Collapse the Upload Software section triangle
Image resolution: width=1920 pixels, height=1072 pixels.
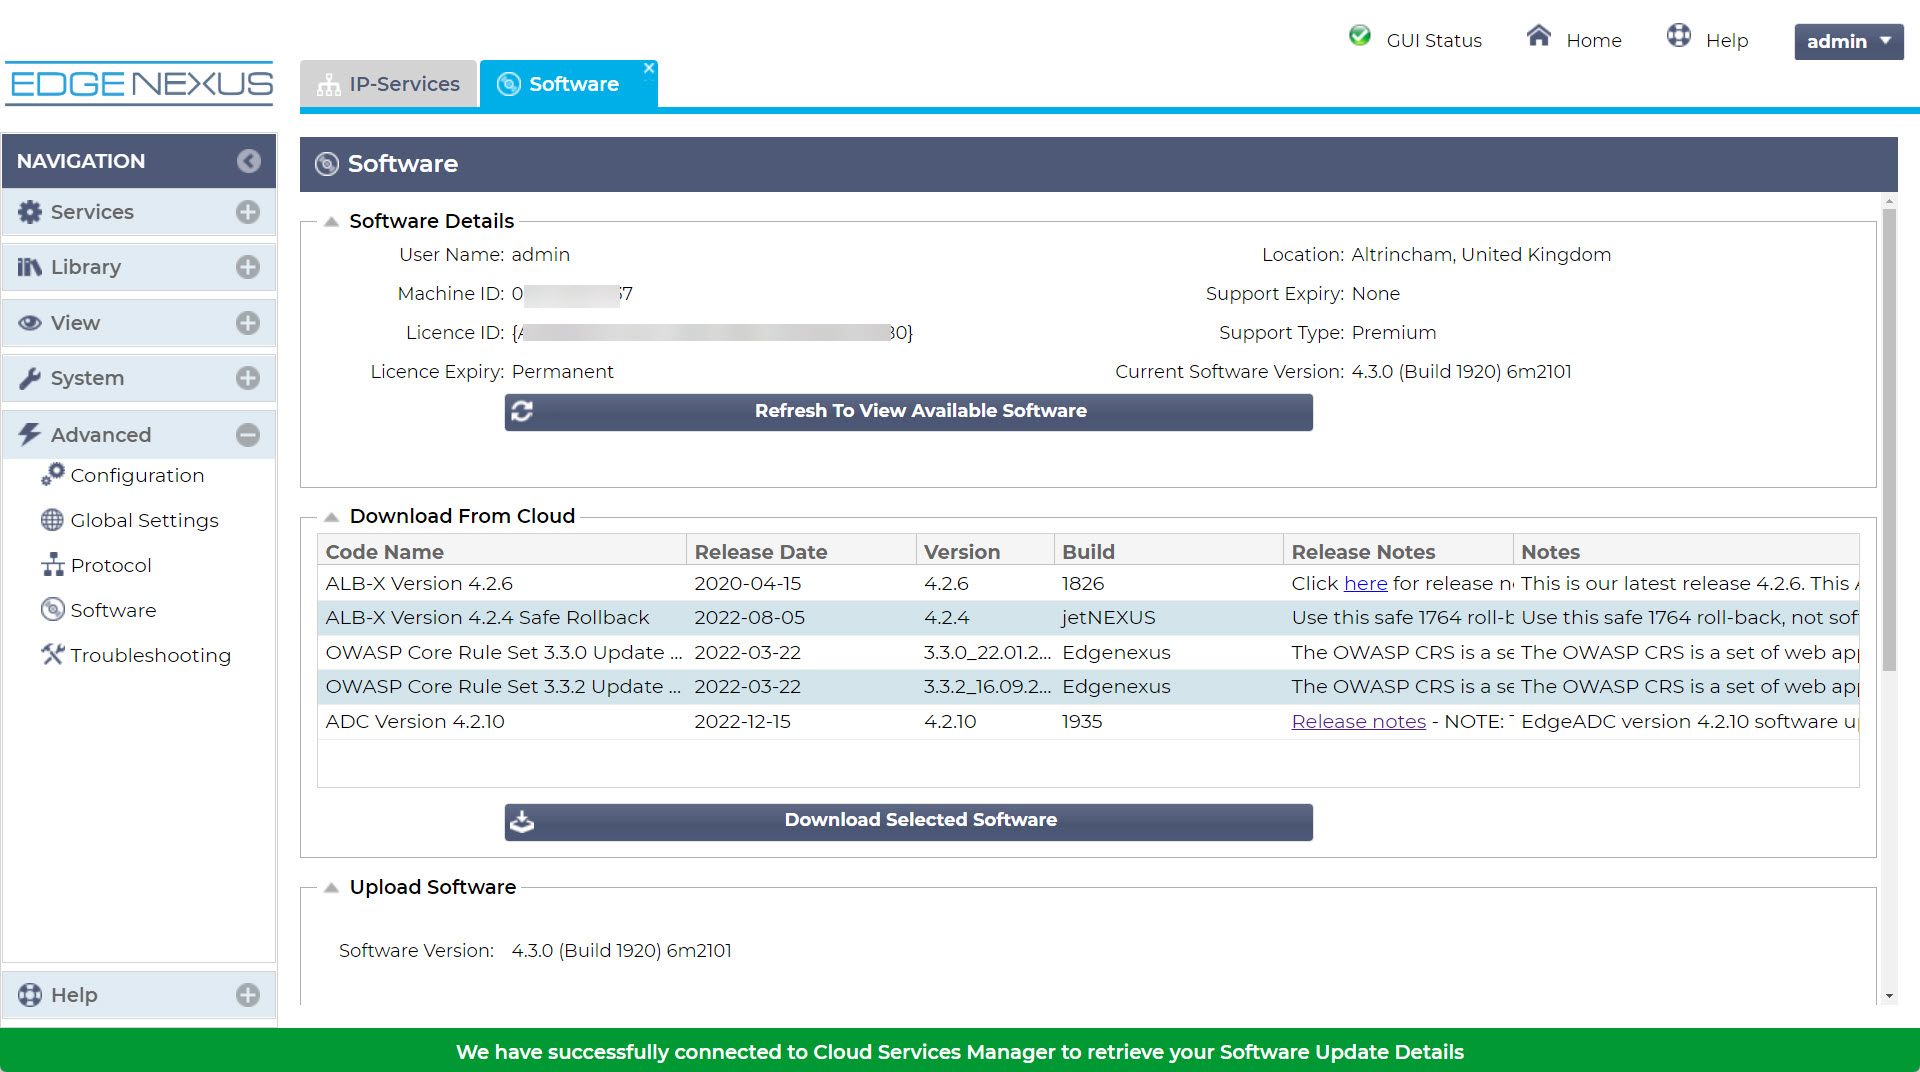tap(331, 888)
